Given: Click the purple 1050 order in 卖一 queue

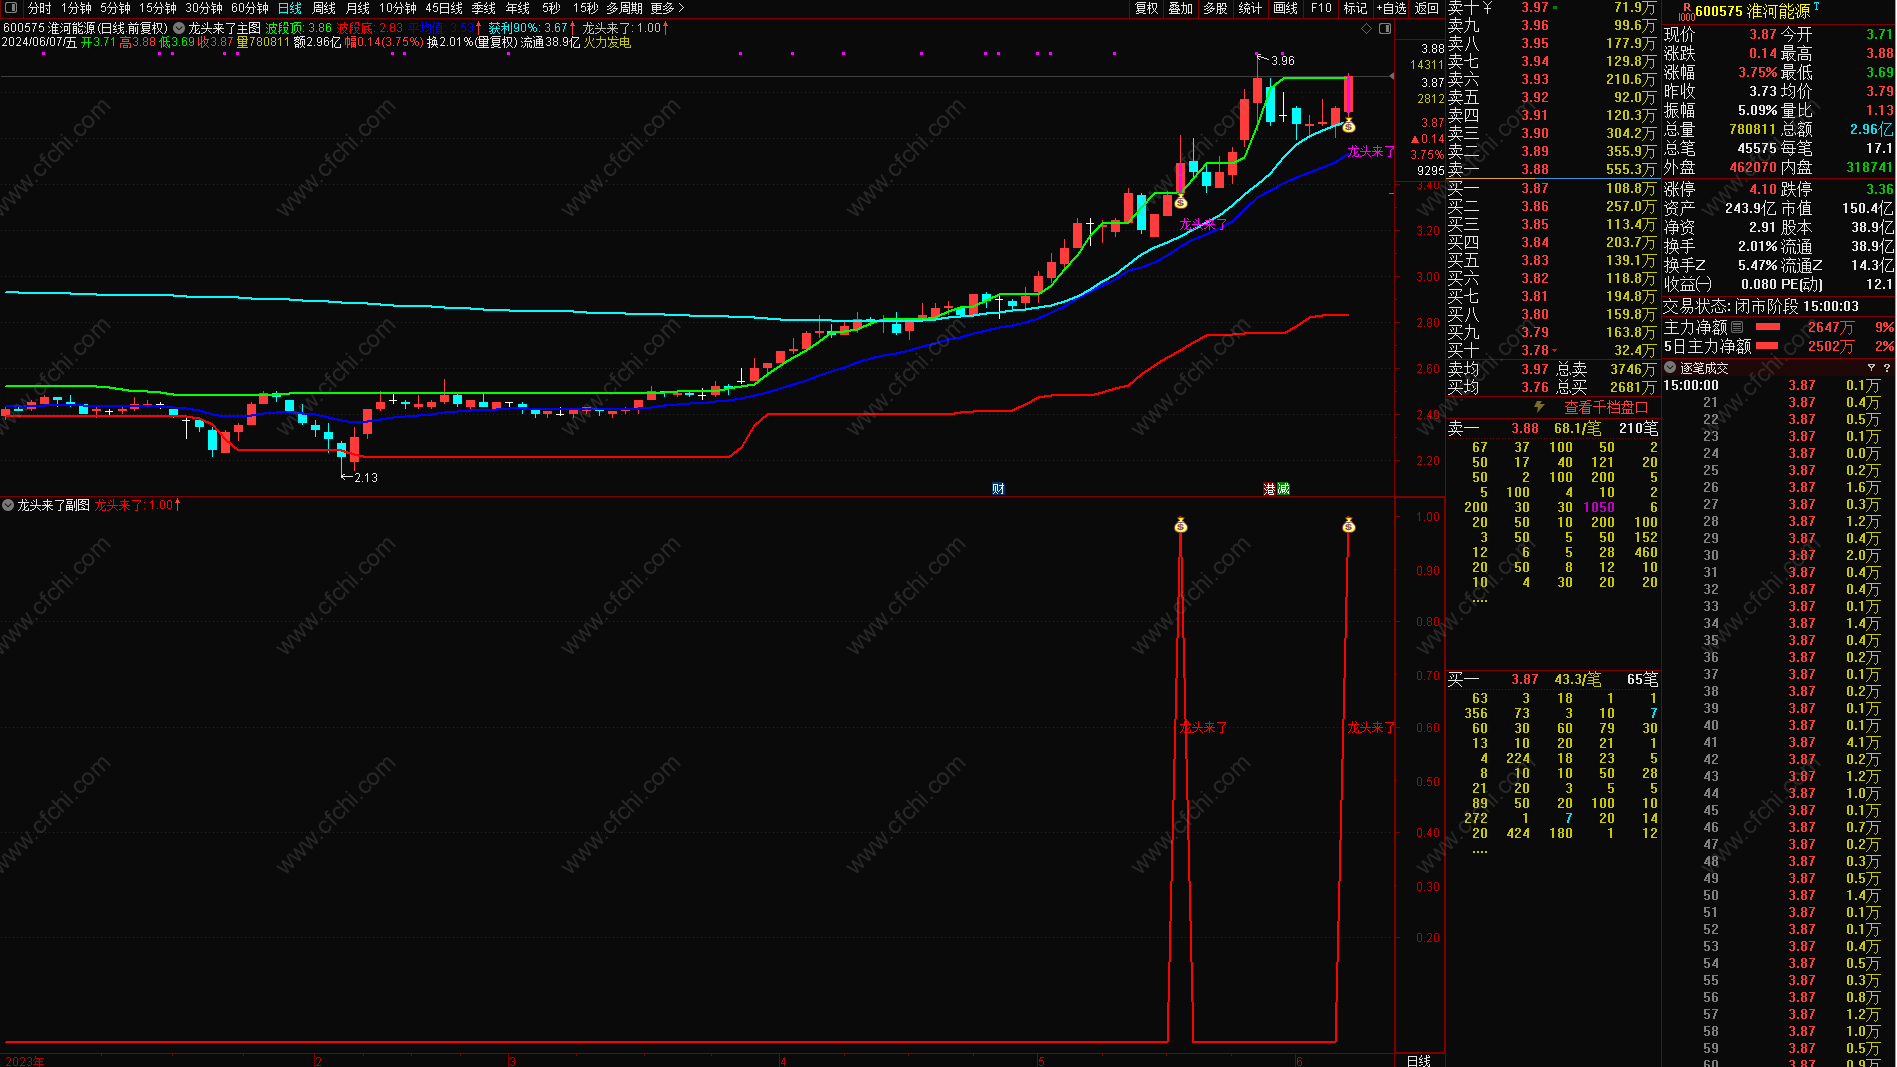Looking at the screenshot, I should click(1599, 507).
